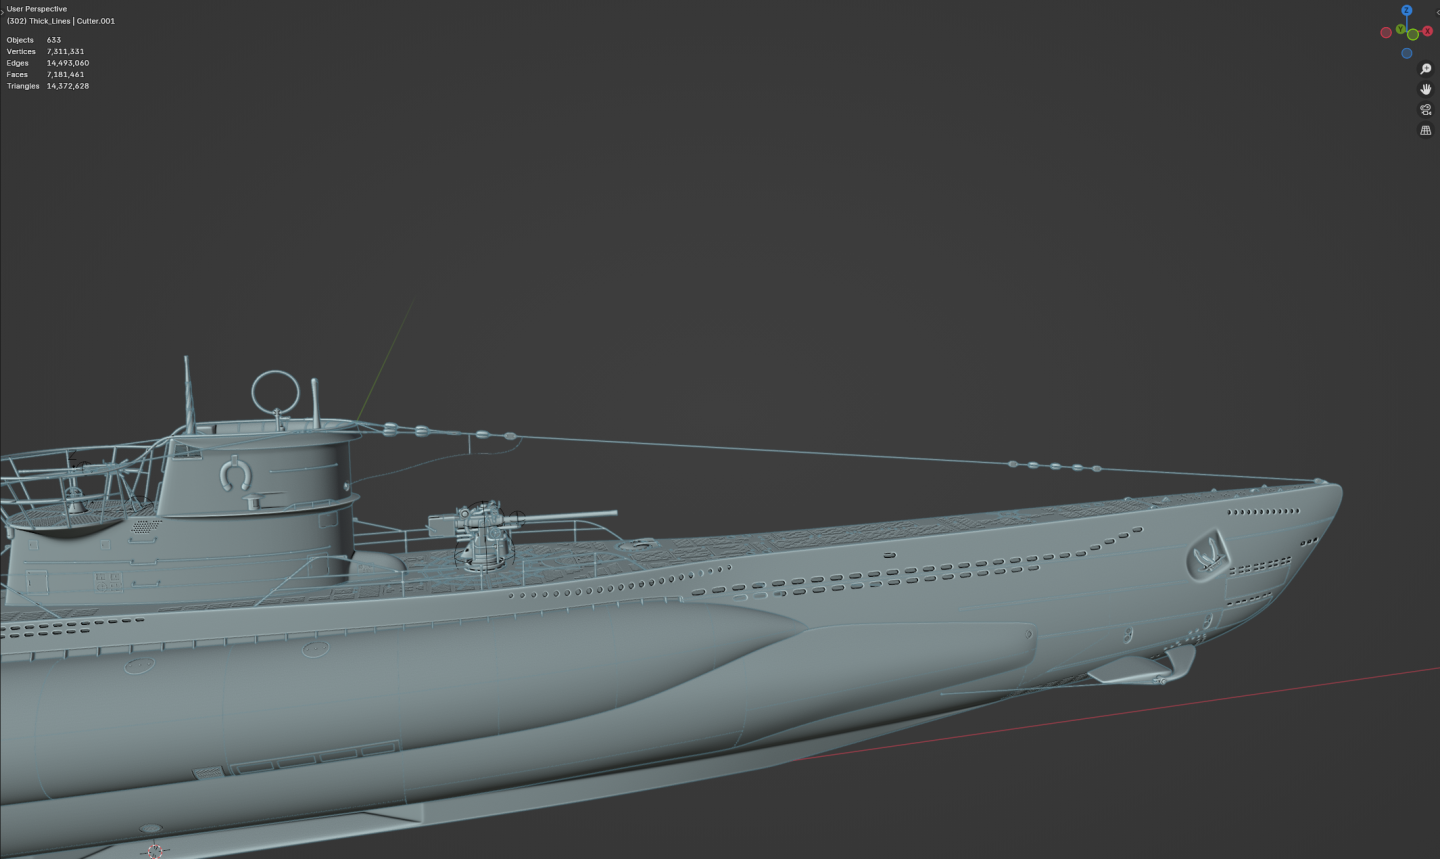The height and width of the screenshot is (859, 1440).
Task: Toggle the camera view icon
Action: [x=1426, y=110]
